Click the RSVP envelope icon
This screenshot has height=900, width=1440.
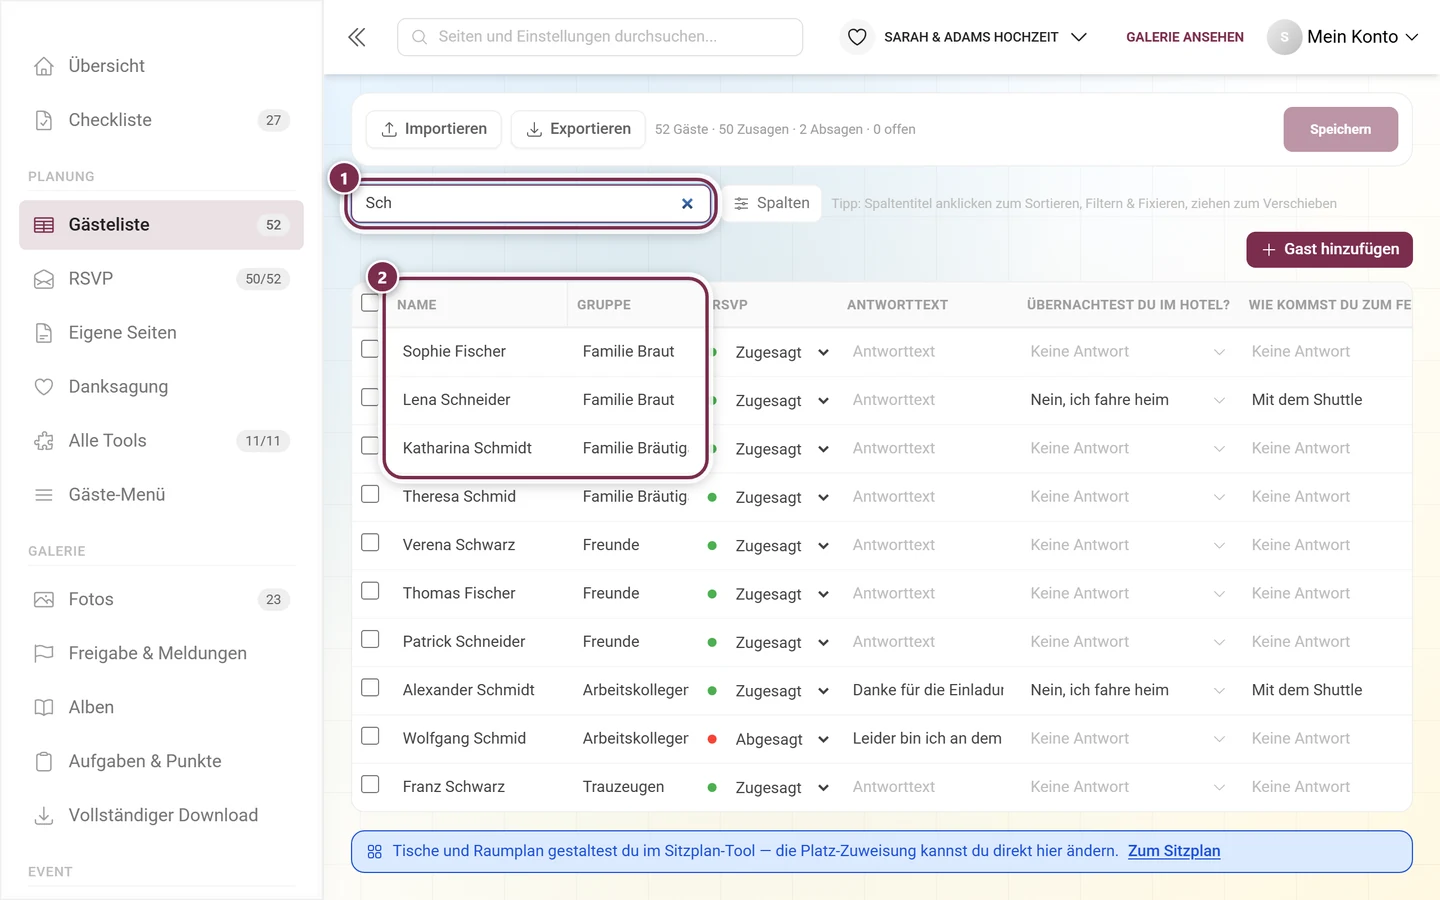(x=44, y=279)
